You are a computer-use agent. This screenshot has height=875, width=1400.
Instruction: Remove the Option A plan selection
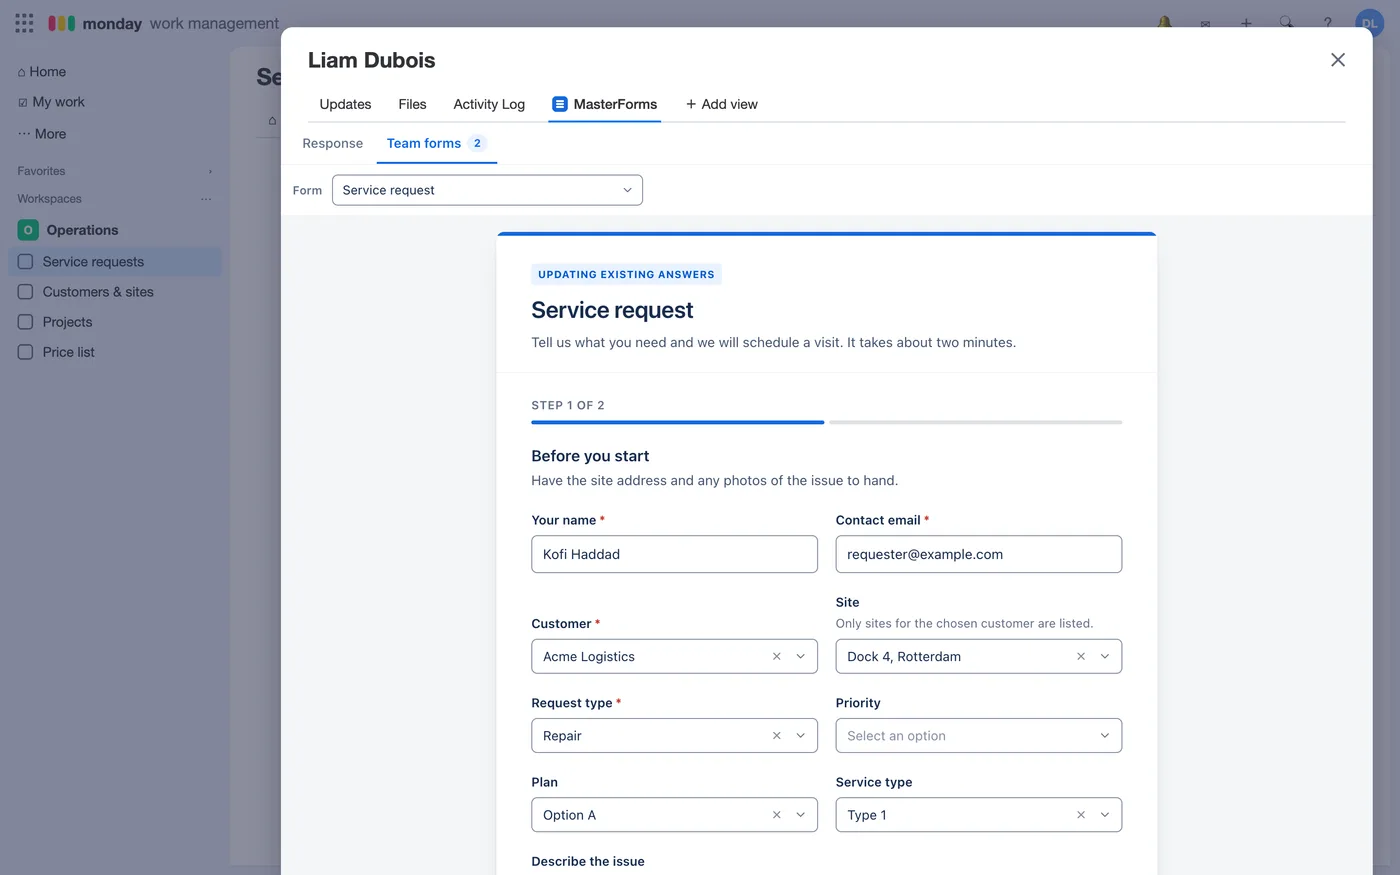tap(777, 814)
